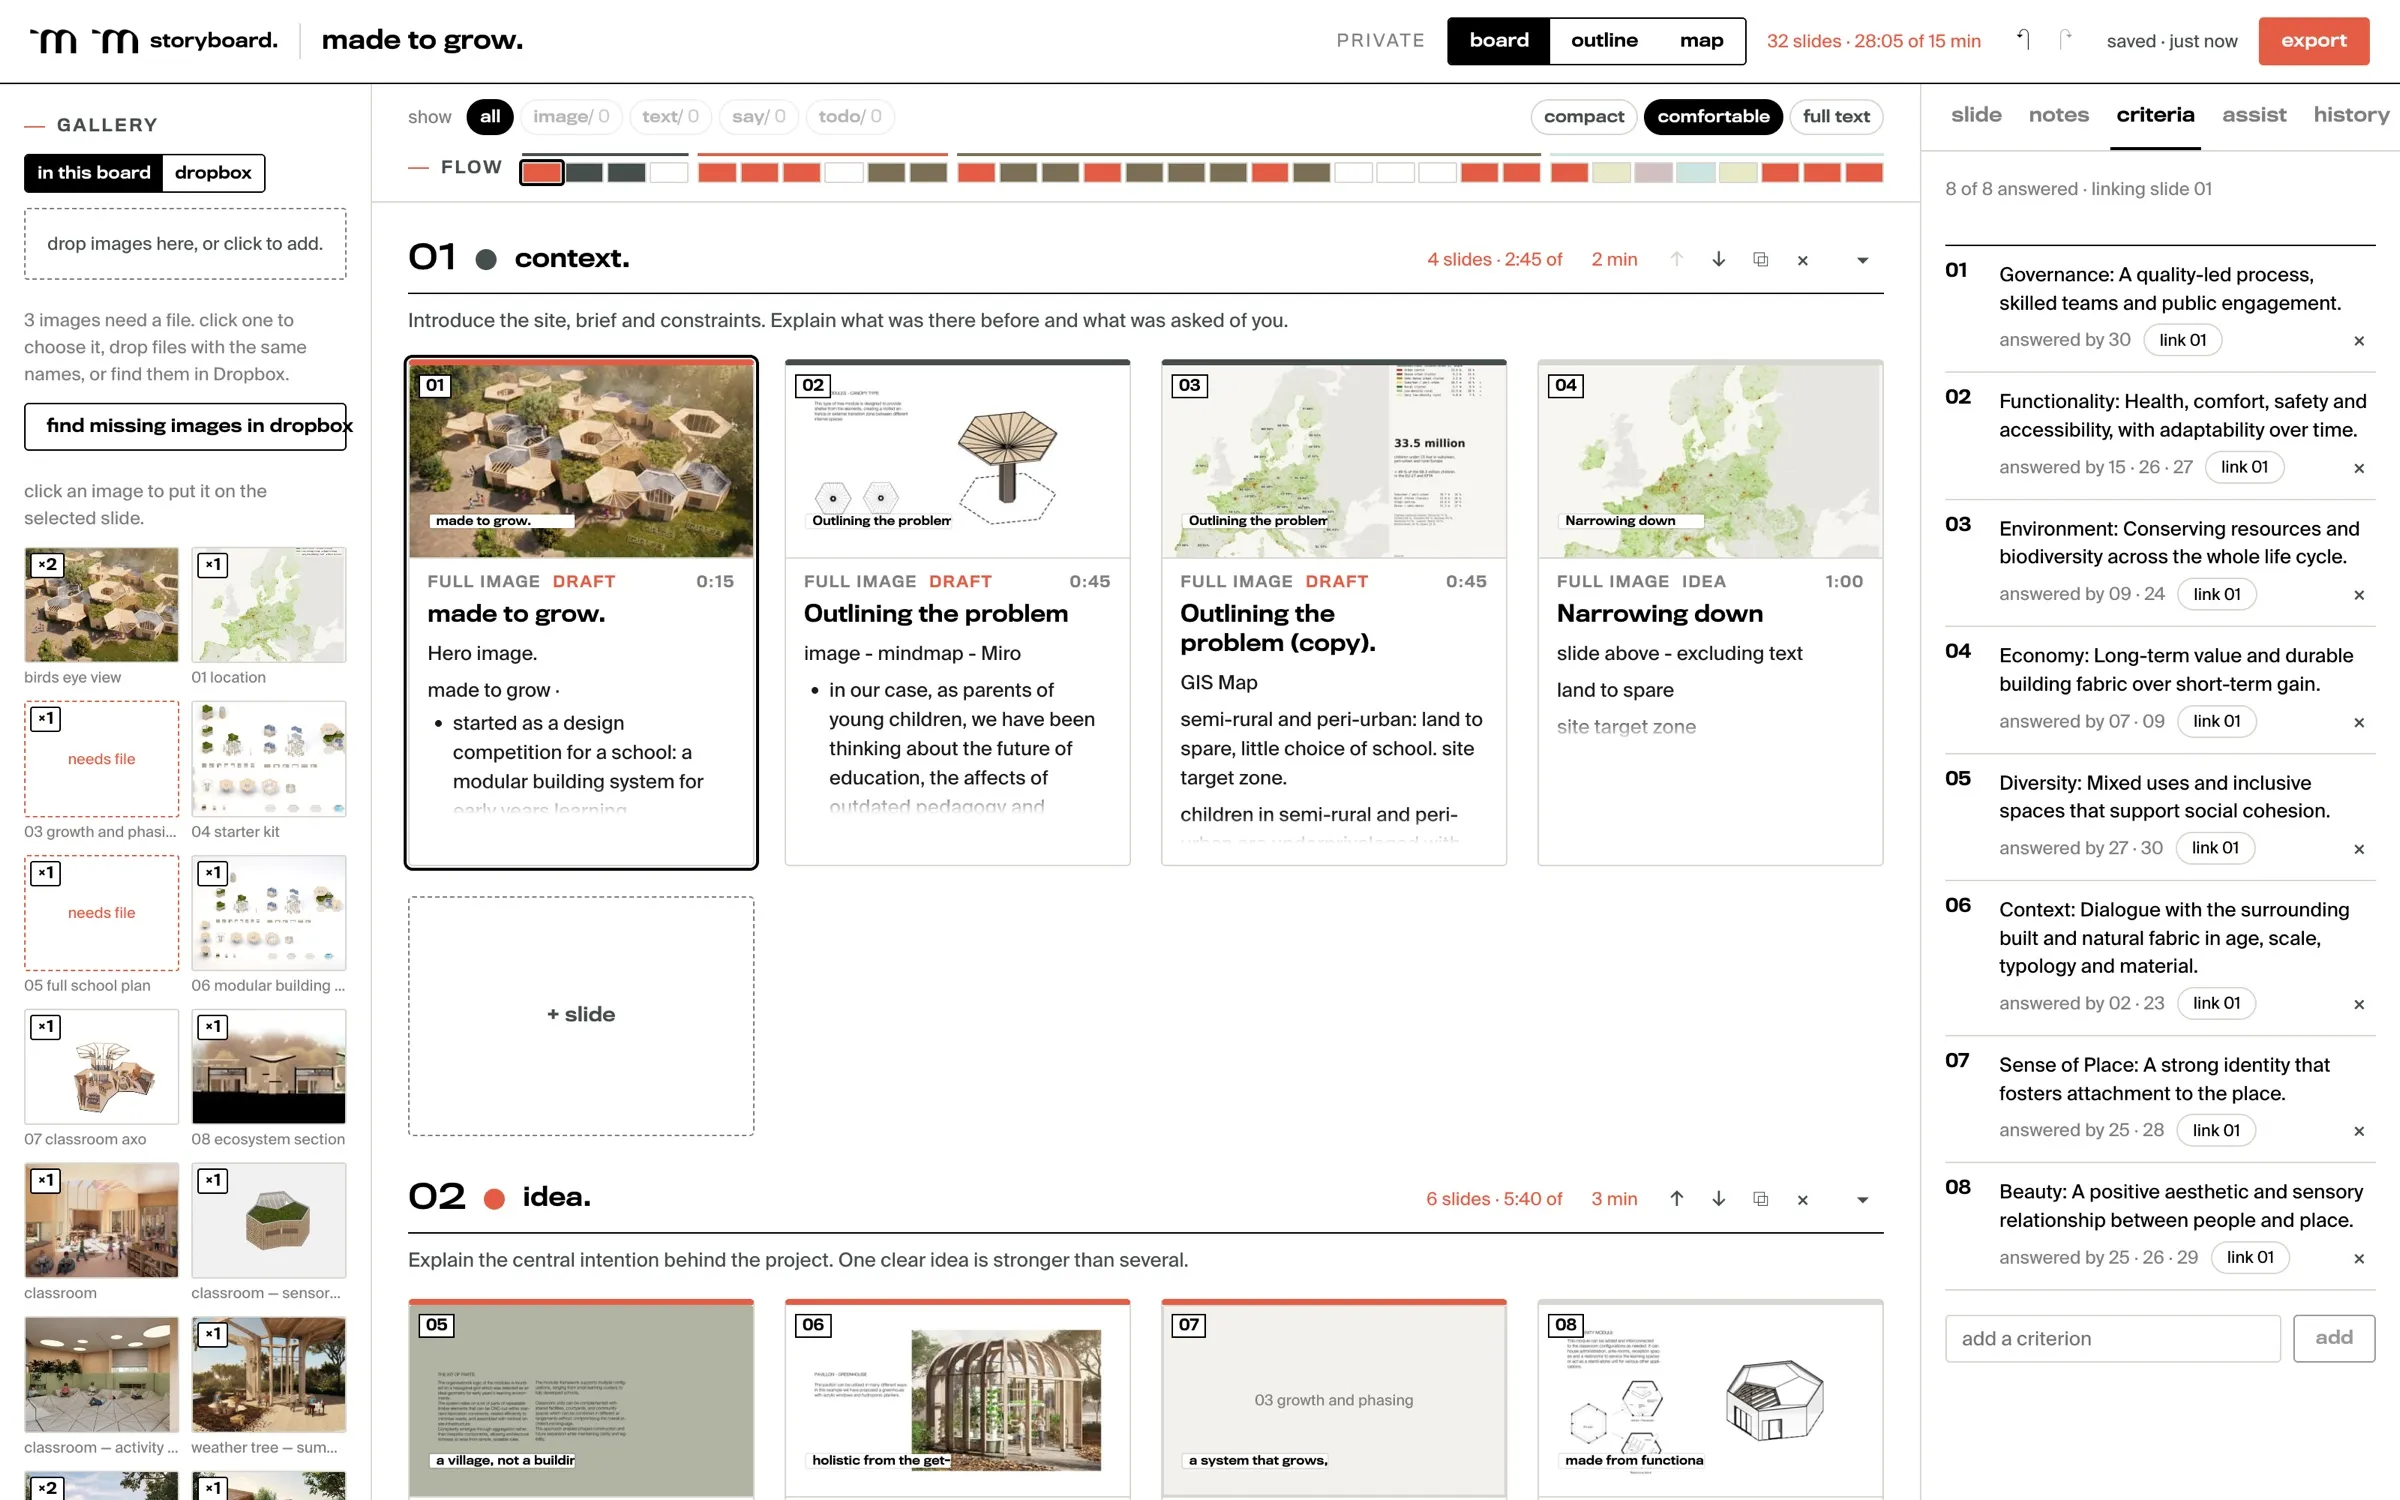Viewport: 2400px width, 1500px height.
Task: Select first red block in flow bar
Action: point(542,172)
